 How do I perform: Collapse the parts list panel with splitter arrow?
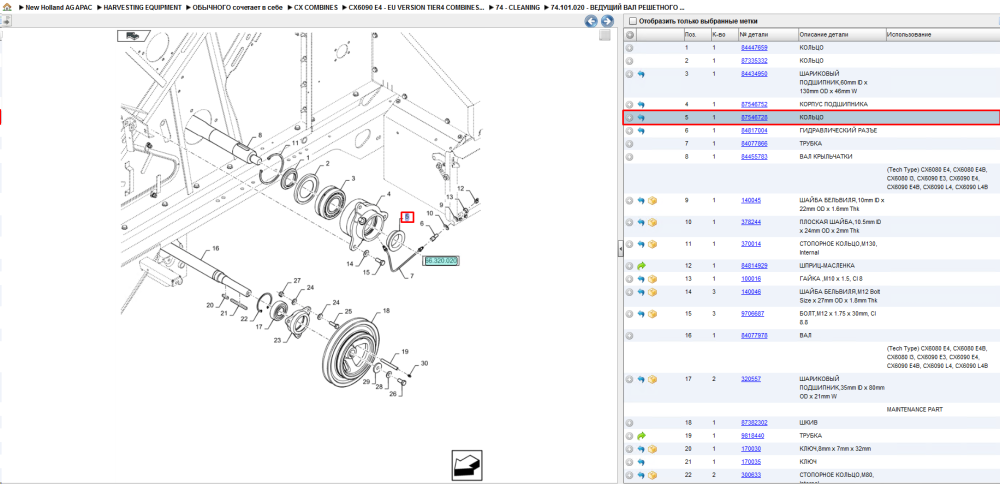tap(620, 249)
